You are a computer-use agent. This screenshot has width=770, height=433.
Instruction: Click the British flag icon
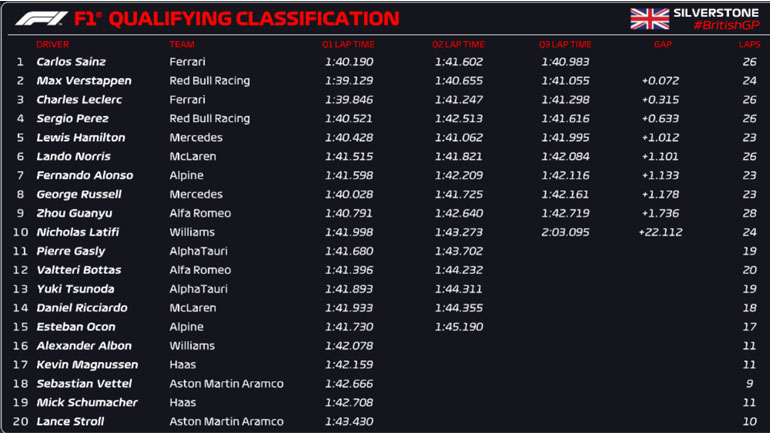(649, 18)
